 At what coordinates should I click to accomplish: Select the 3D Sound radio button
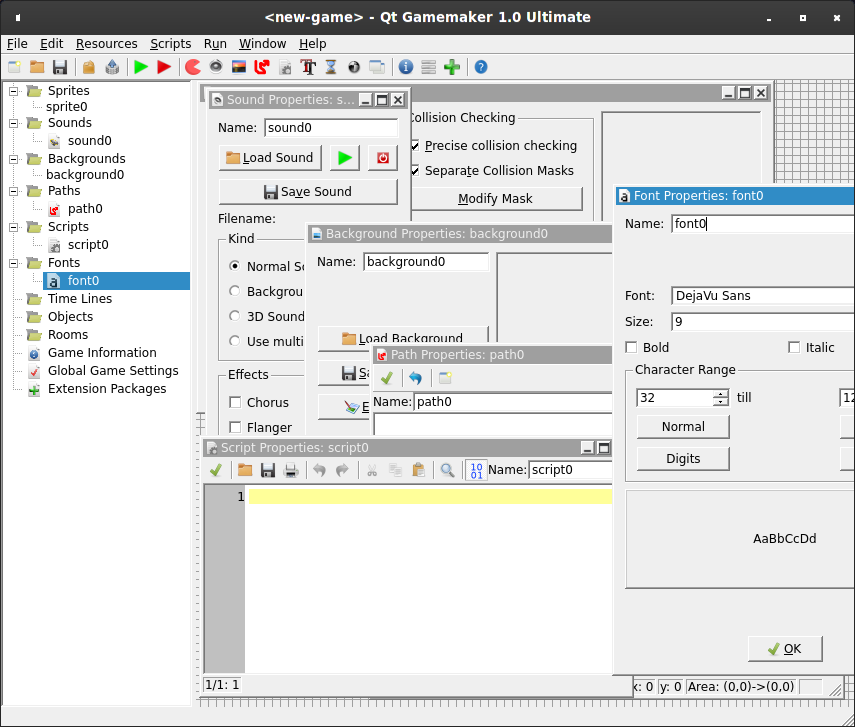234,316
